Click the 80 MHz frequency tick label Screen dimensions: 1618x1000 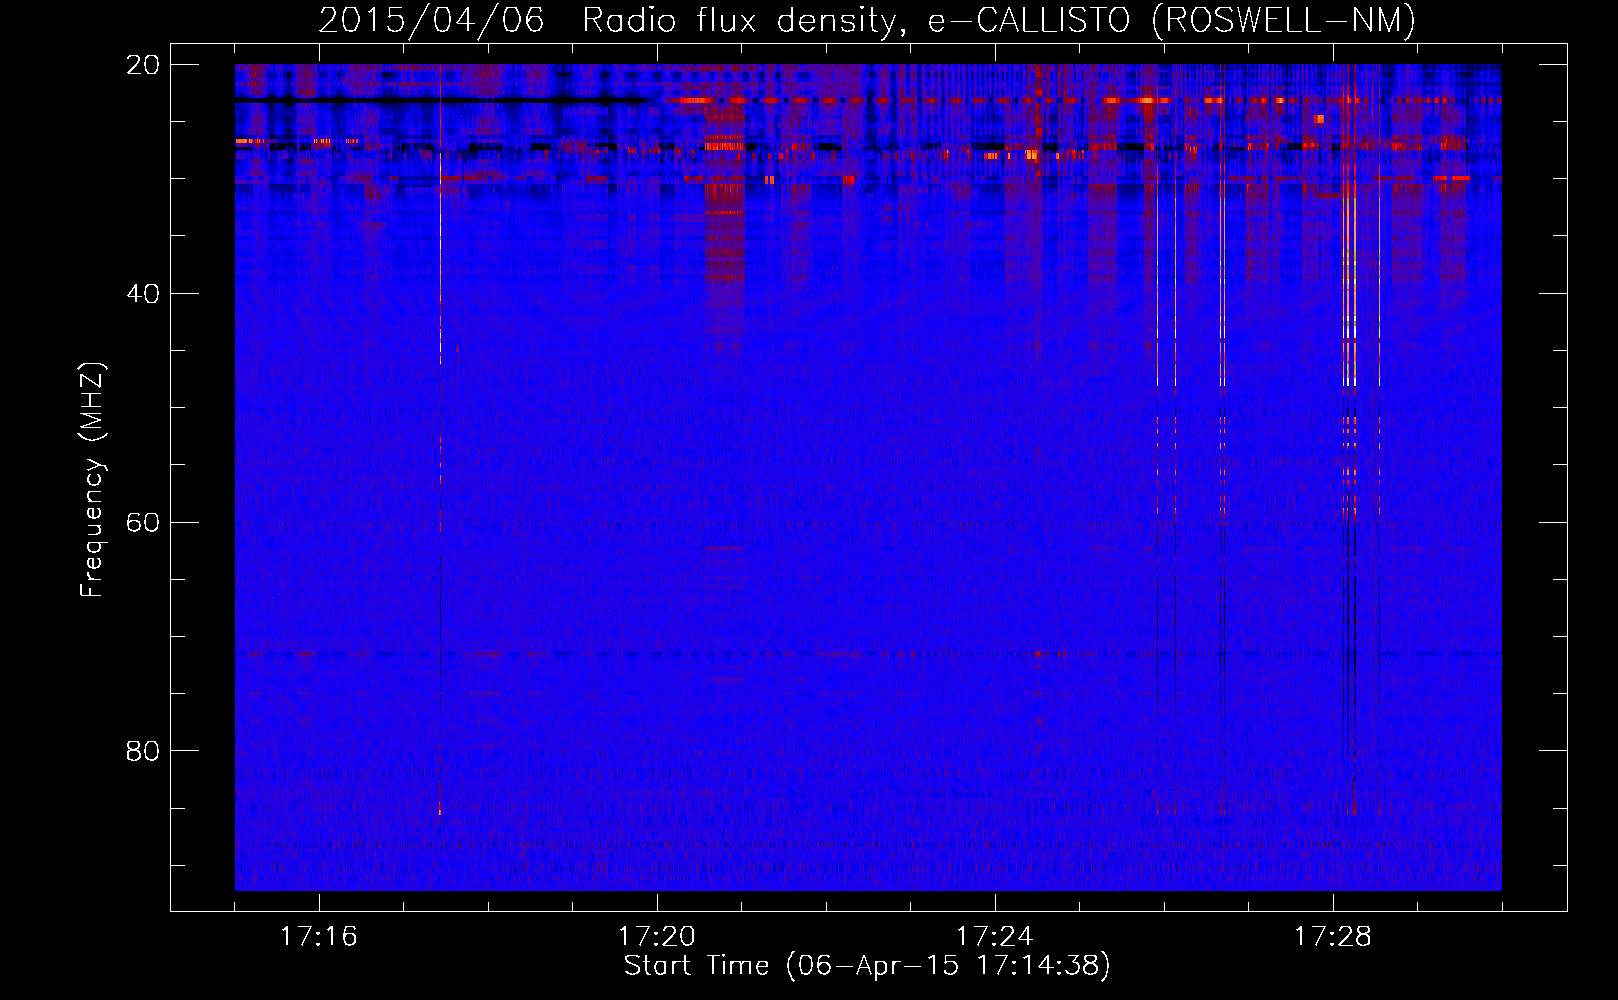(142, 751)
